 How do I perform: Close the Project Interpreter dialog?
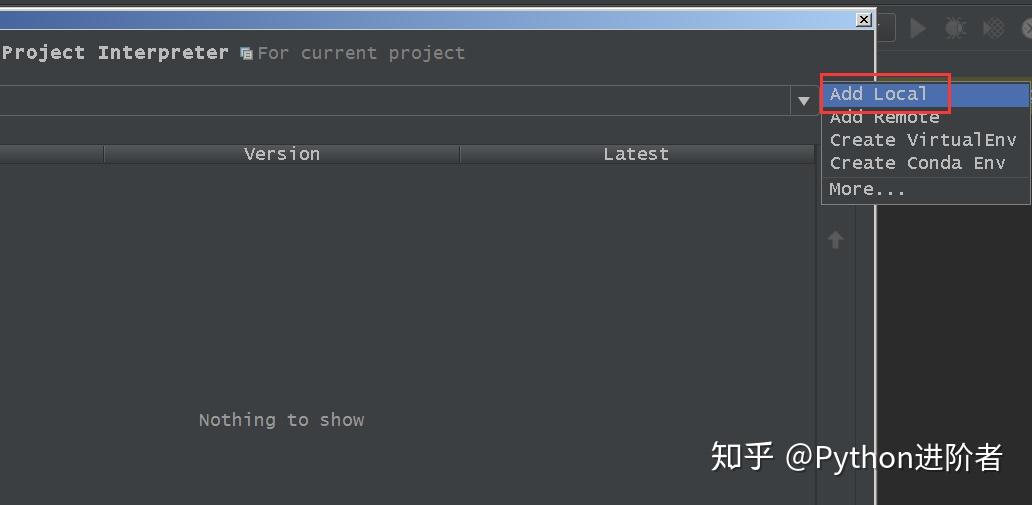(864, 19)
